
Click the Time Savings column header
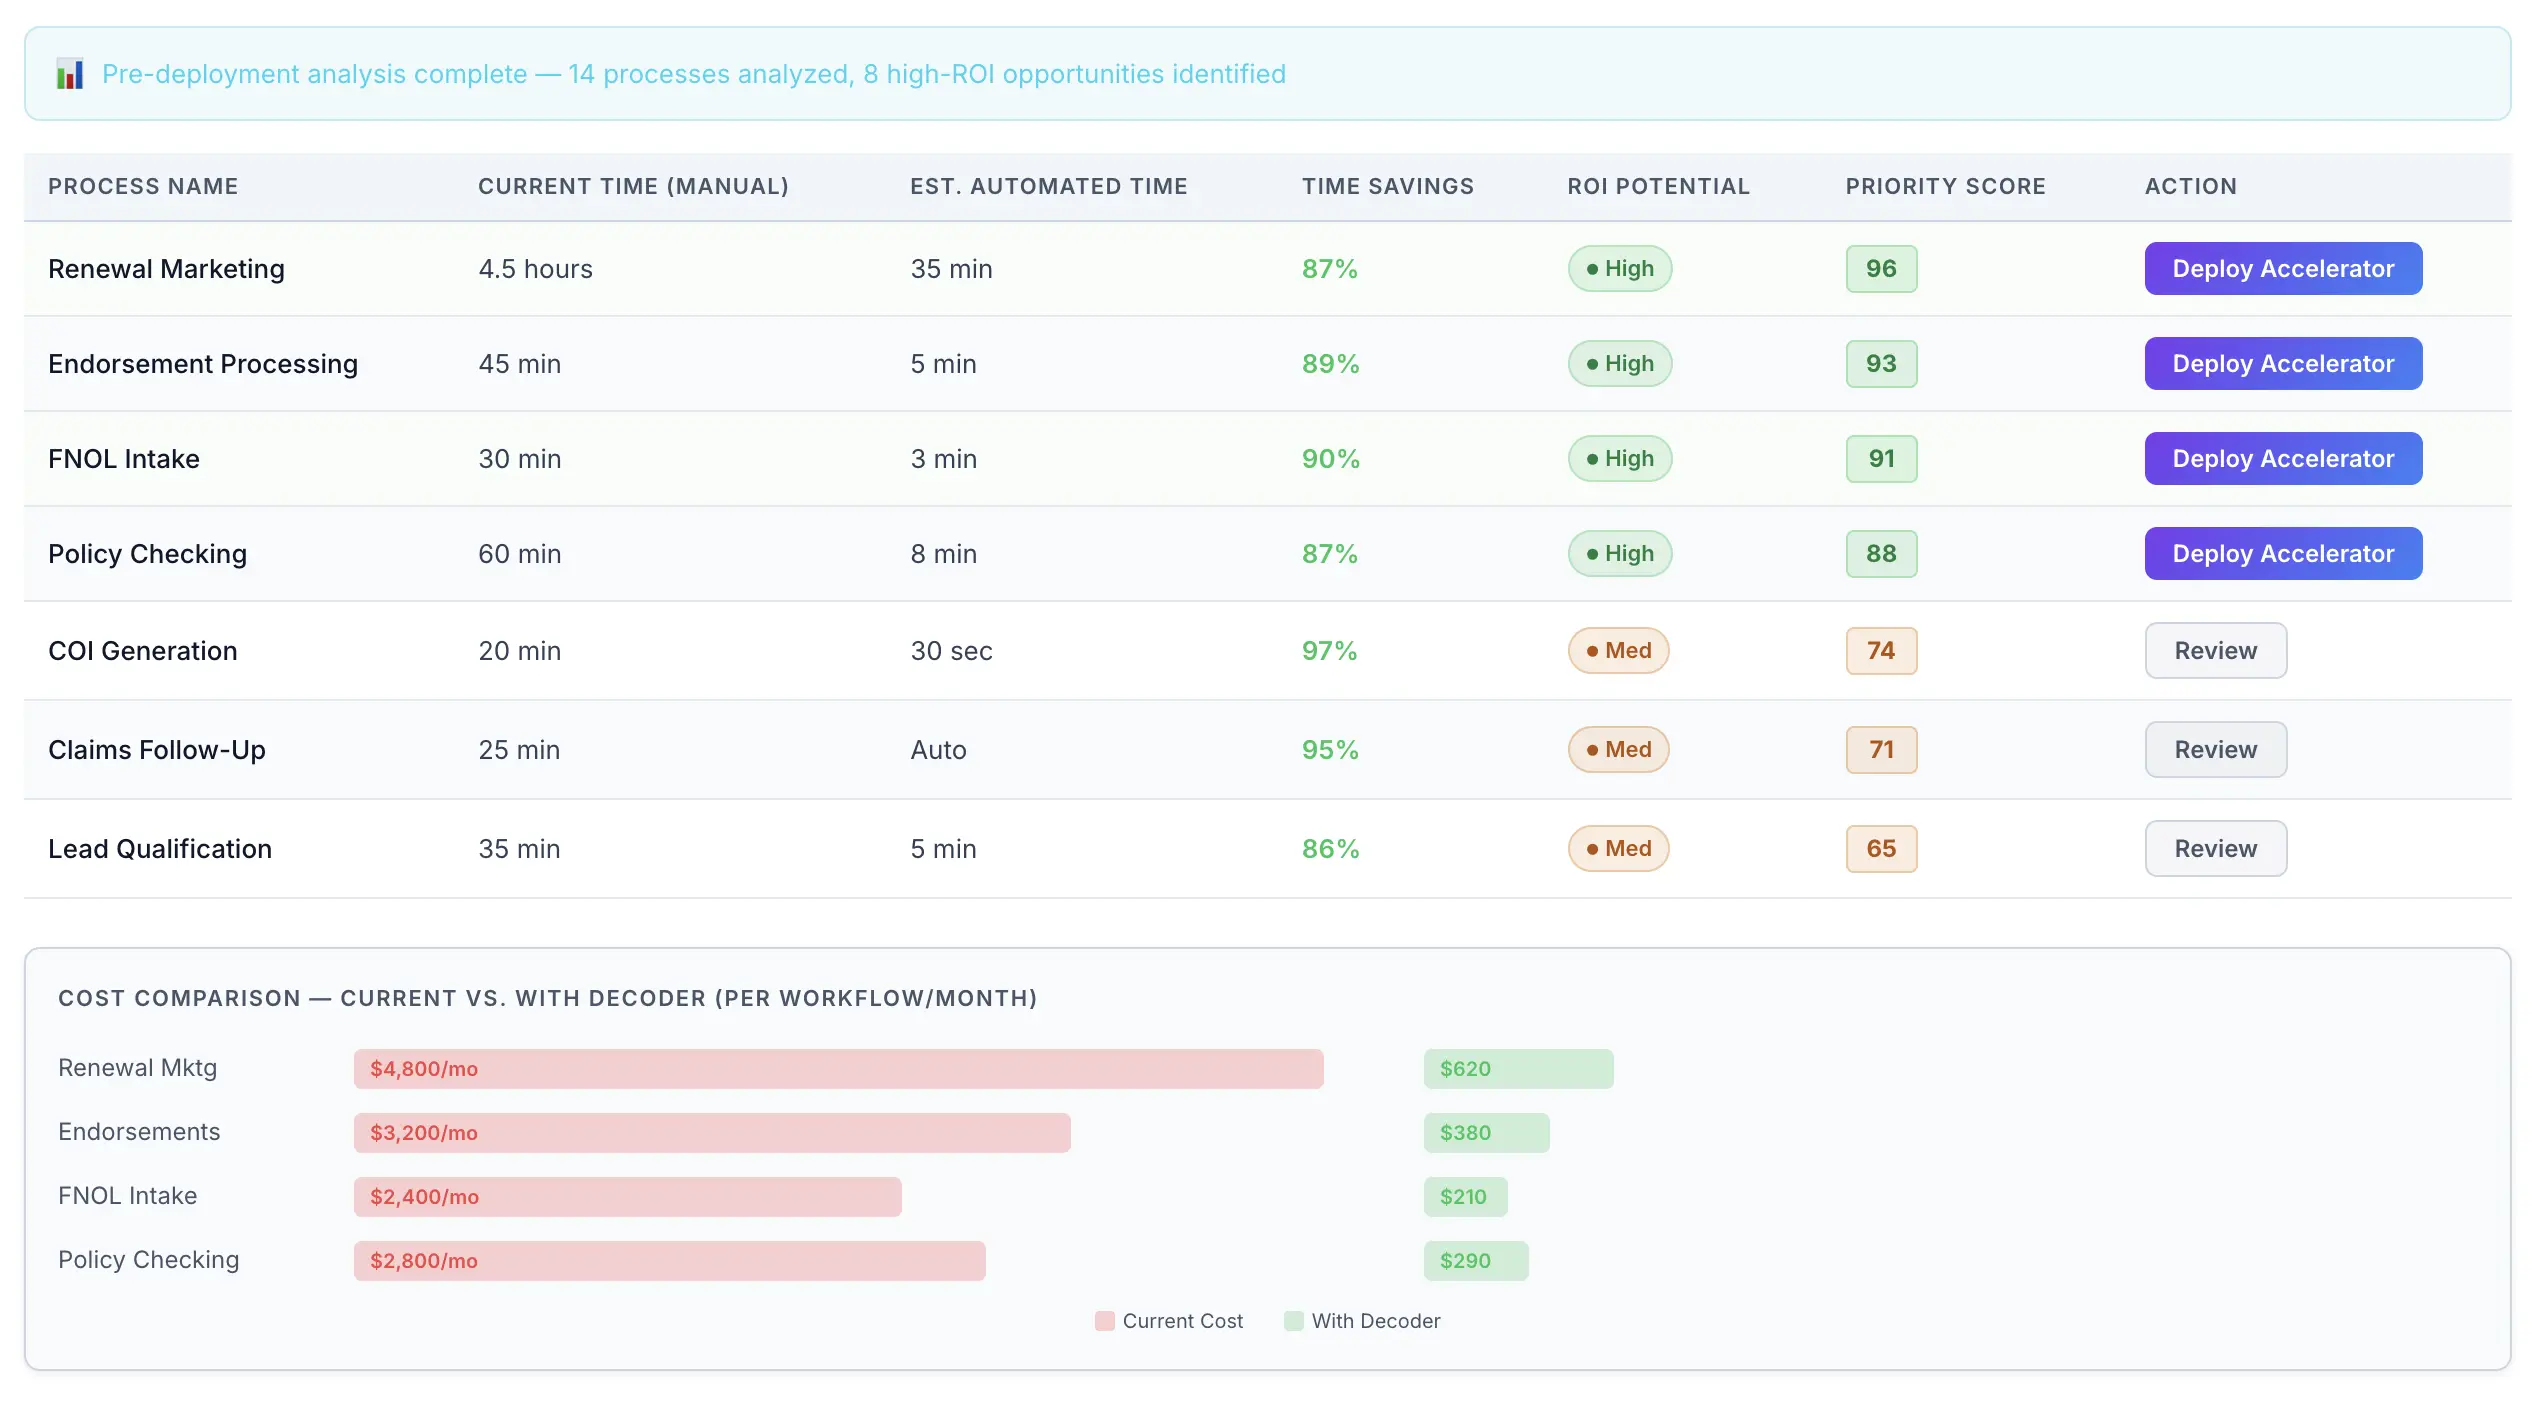(1387, 186)
